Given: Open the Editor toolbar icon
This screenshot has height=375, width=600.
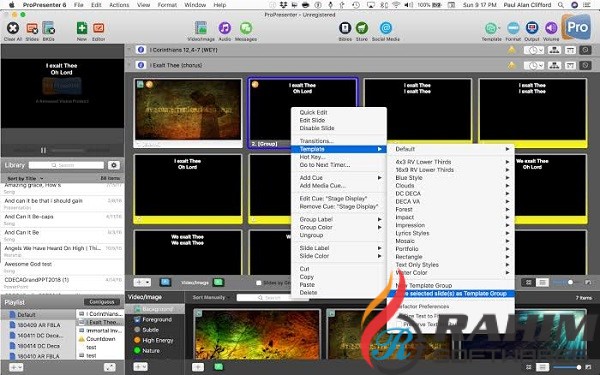Looking at the screenshot, I should pos(98,28).
